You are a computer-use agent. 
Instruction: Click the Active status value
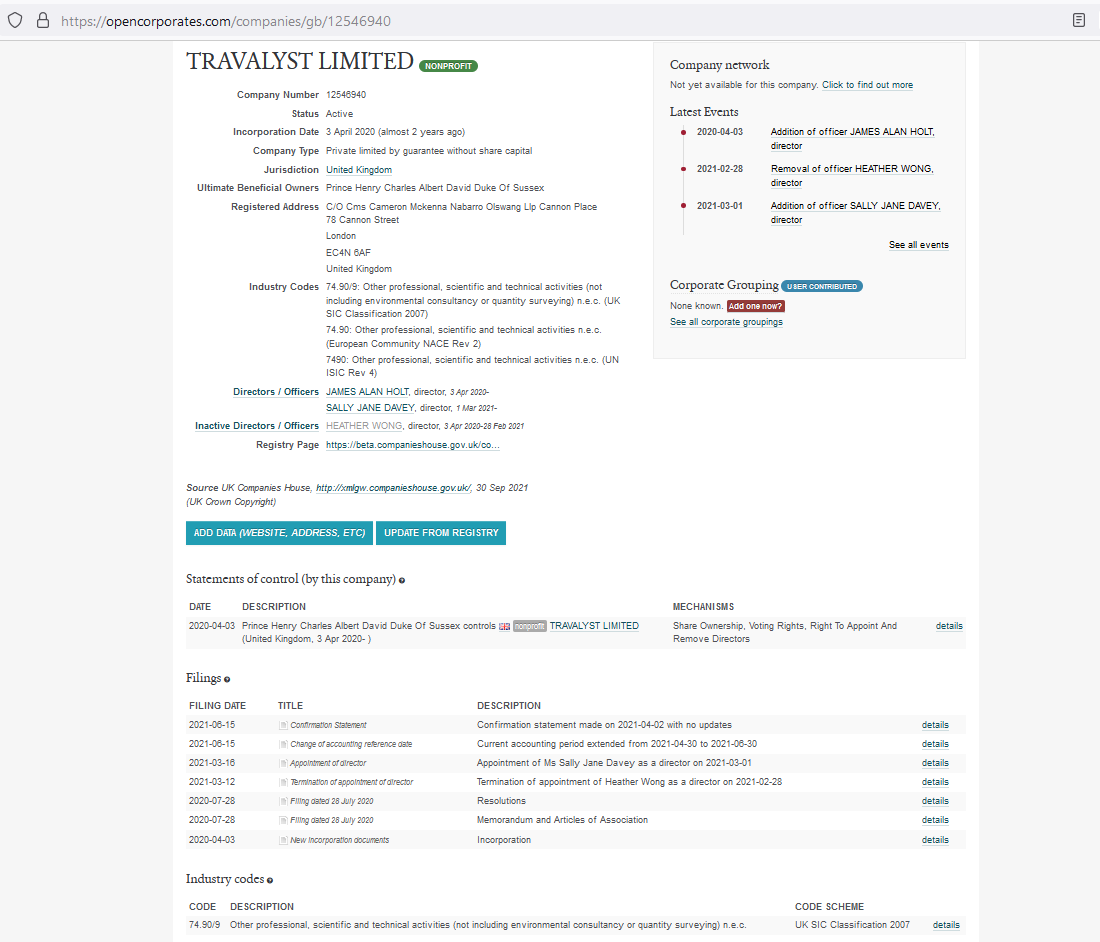click(x=339, y=114)
